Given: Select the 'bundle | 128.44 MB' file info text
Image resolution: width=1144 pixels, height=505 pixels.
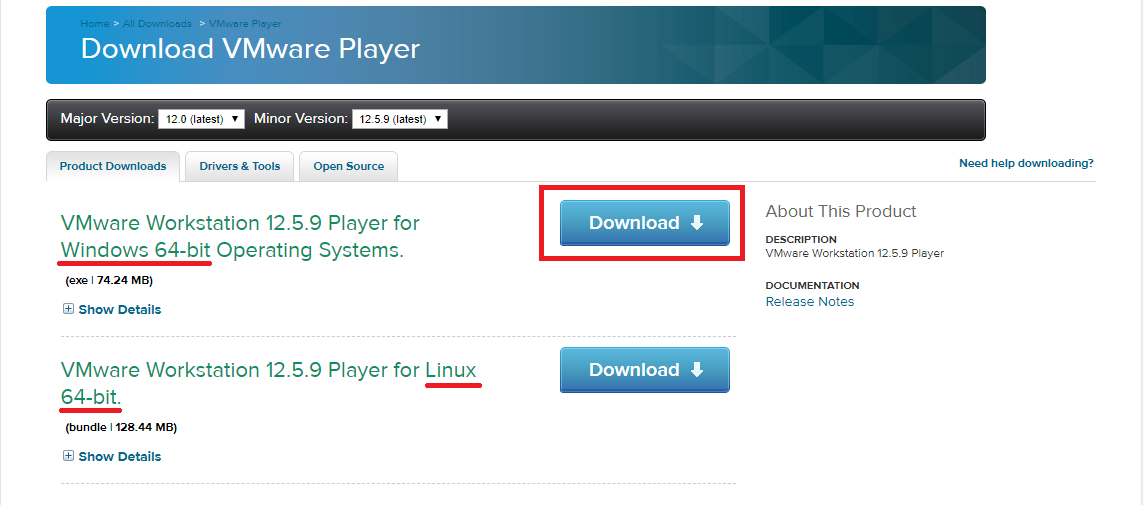Looking at the screenshot, I should pyautogui.click(x=121, y=427).
